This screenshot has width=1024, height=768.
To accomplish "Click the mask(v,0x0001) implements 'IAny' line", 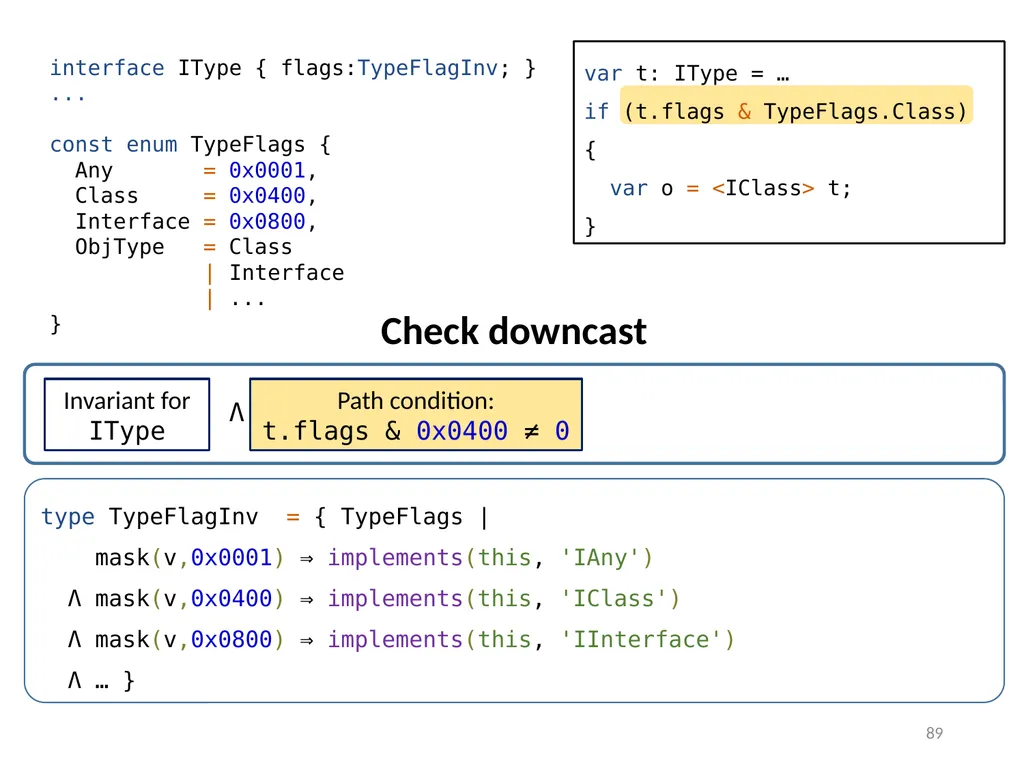I will (374, 558).
